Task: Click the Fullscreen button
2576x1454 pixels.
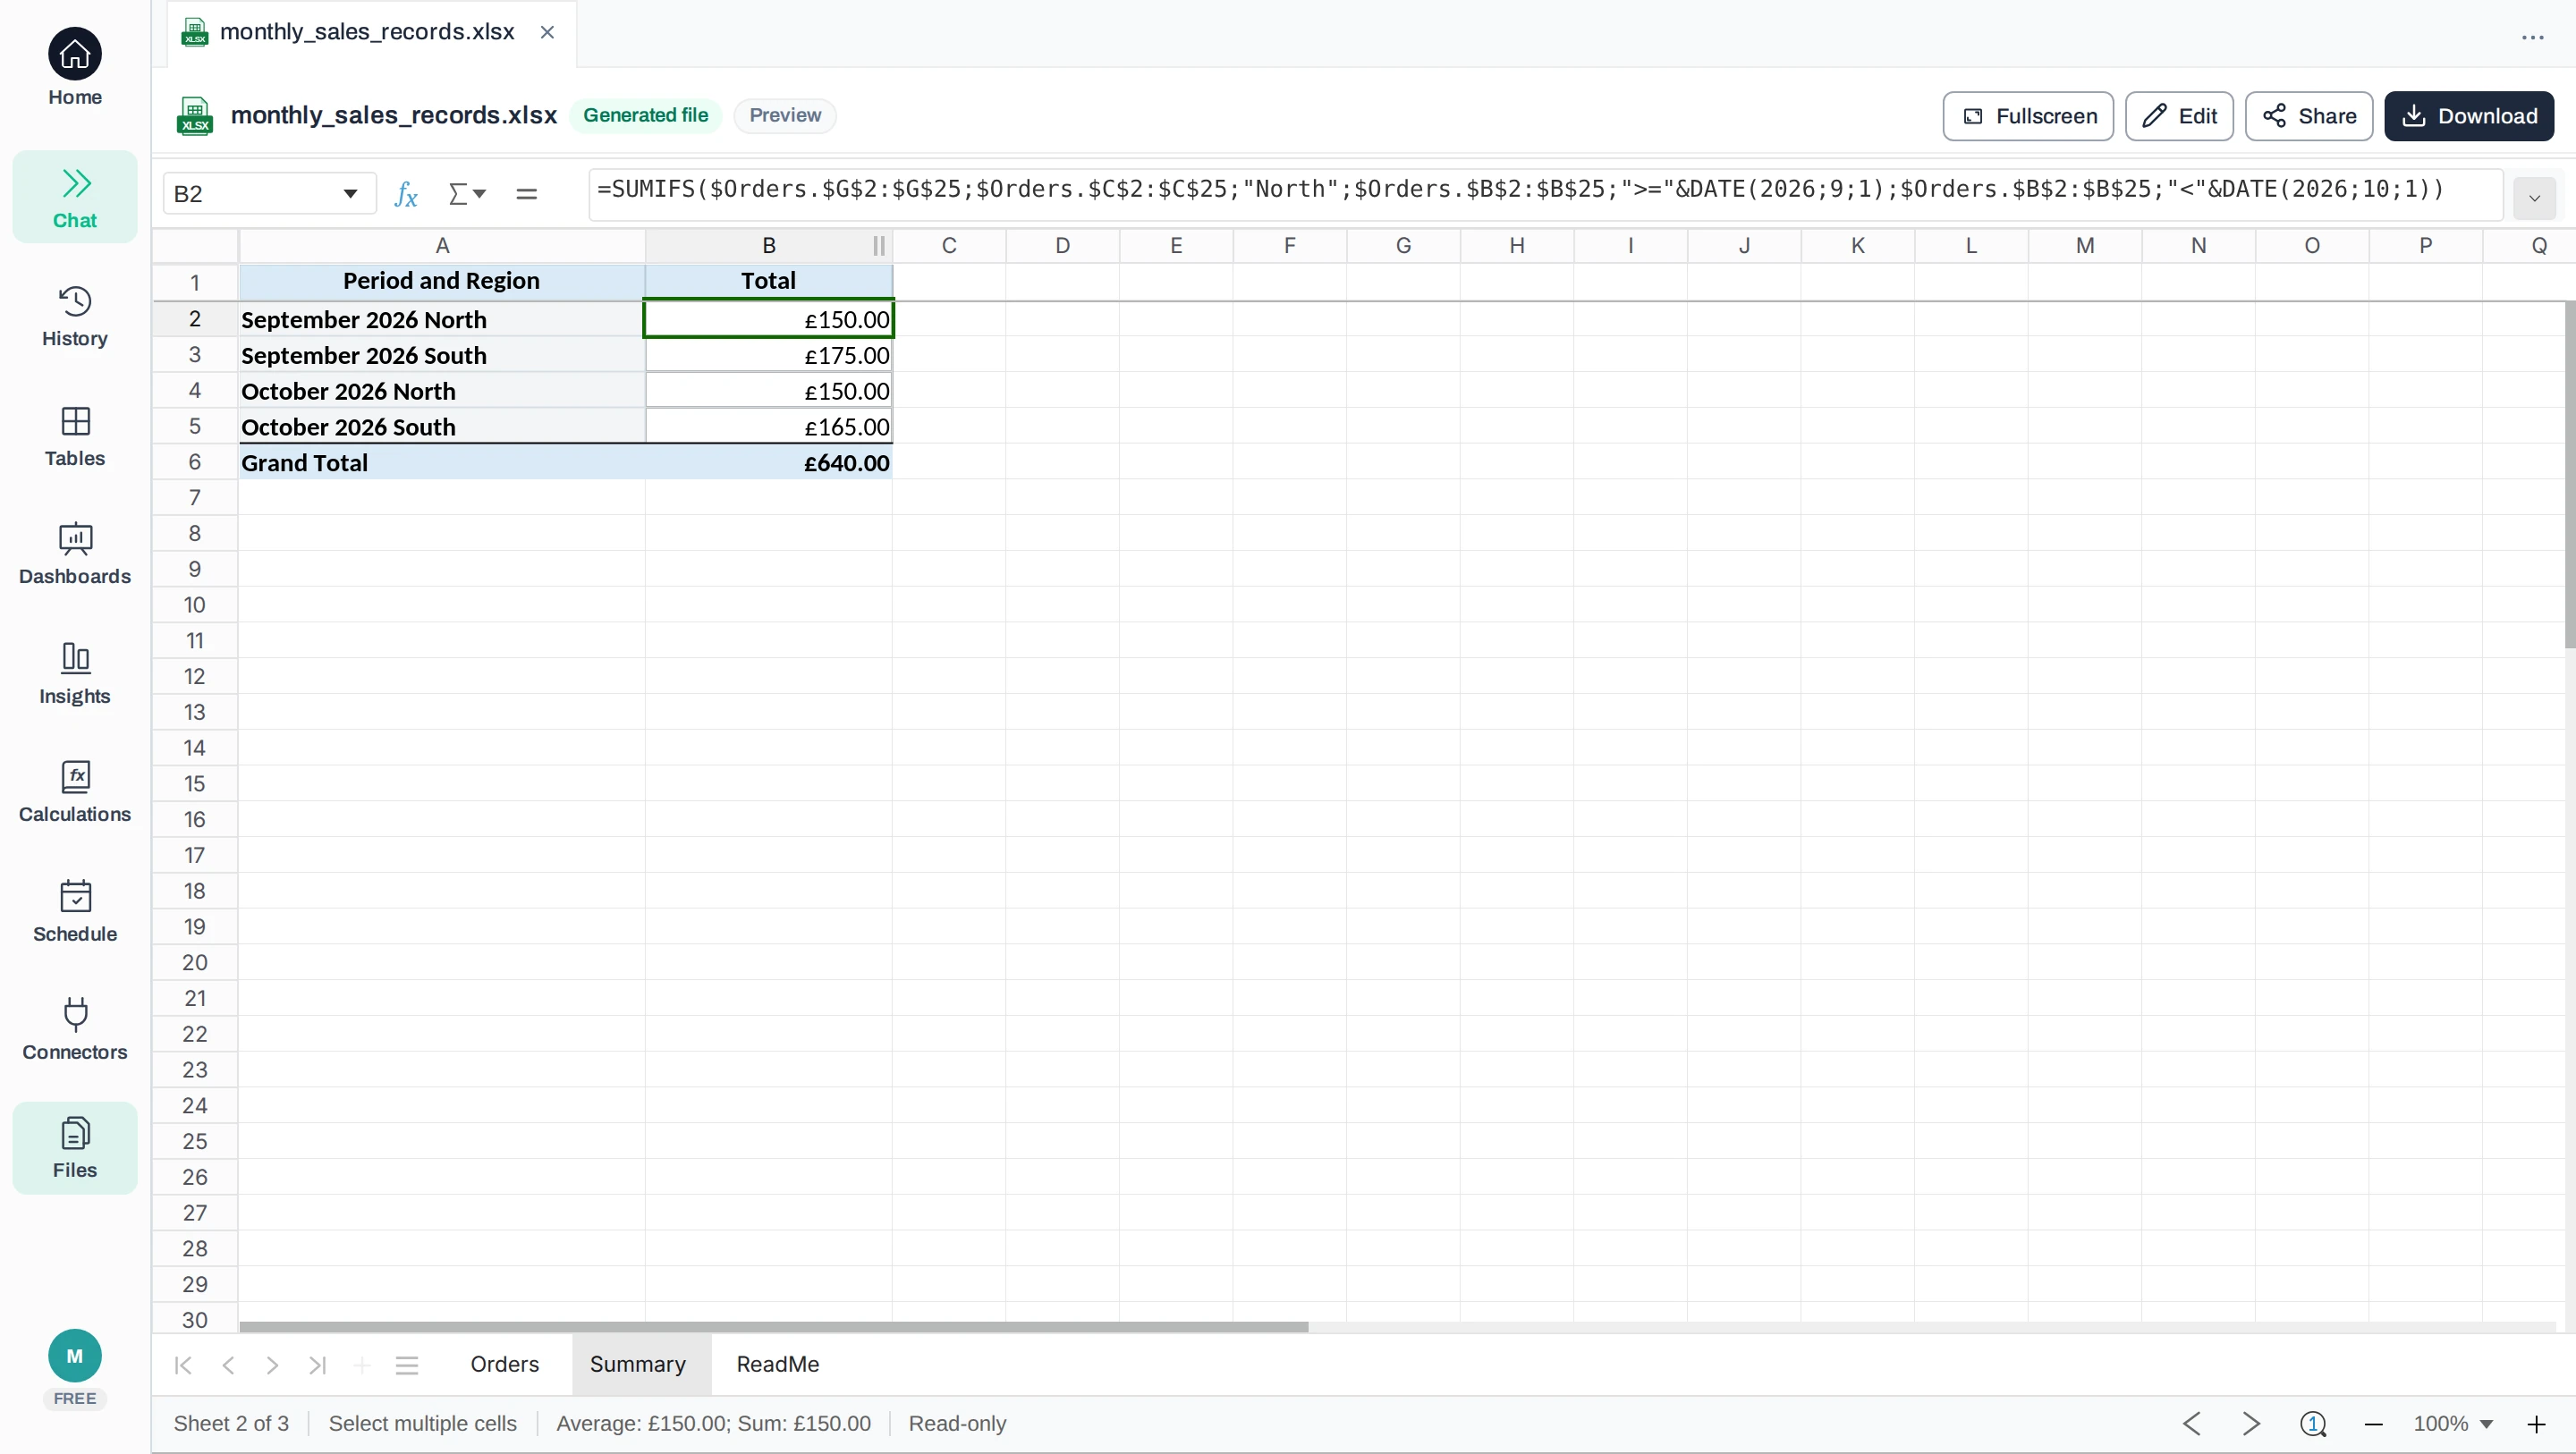Action: pos(2028,116)
